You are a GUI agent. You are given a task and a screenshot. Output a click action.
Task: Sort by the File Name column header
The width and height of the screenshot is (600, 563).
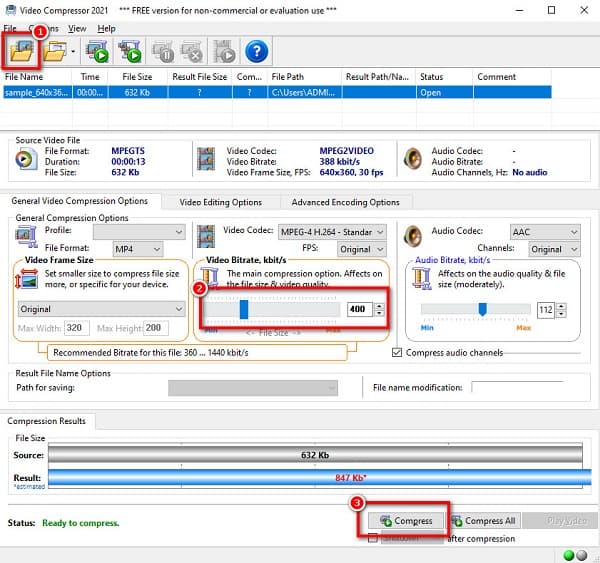tap(37, 77)
